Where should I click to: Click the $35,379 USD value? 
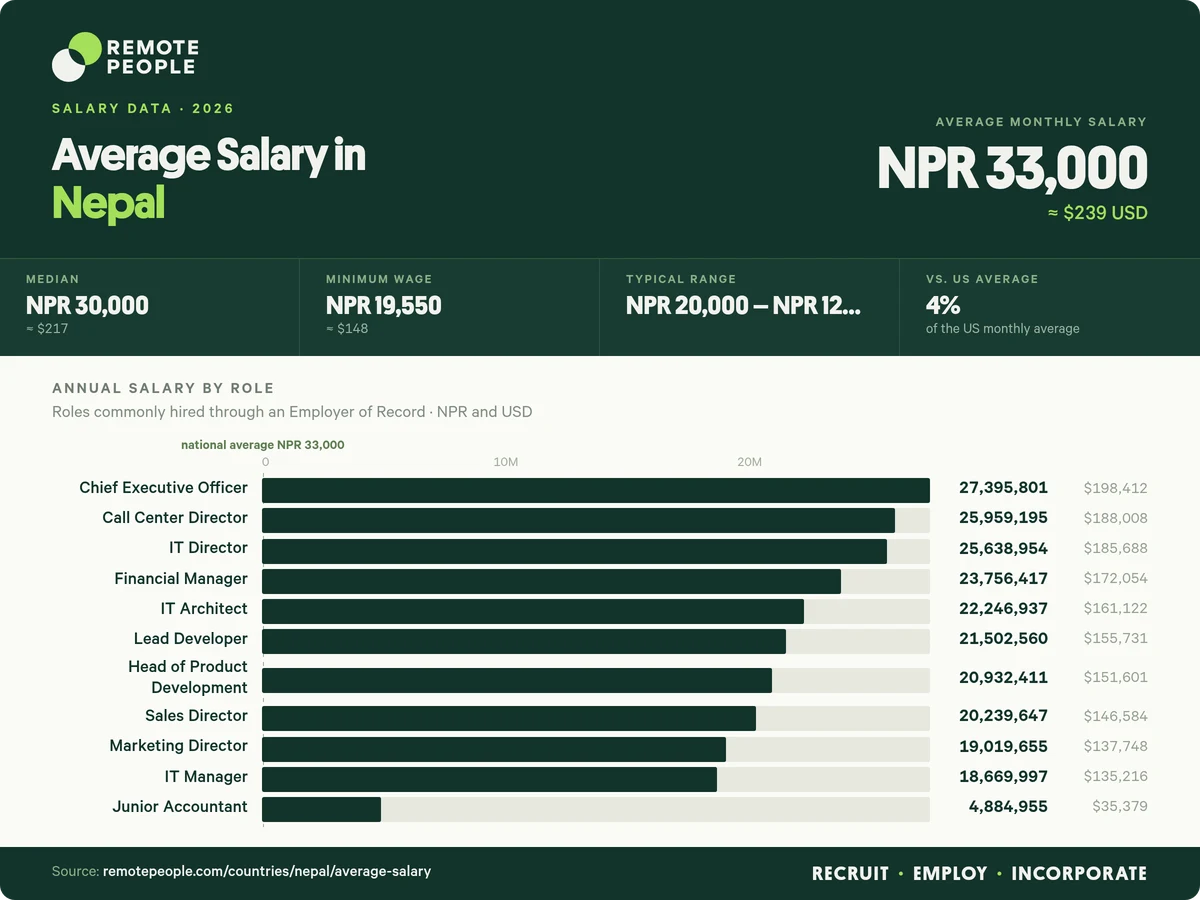pyautogui.click(x=1120, y=807)
